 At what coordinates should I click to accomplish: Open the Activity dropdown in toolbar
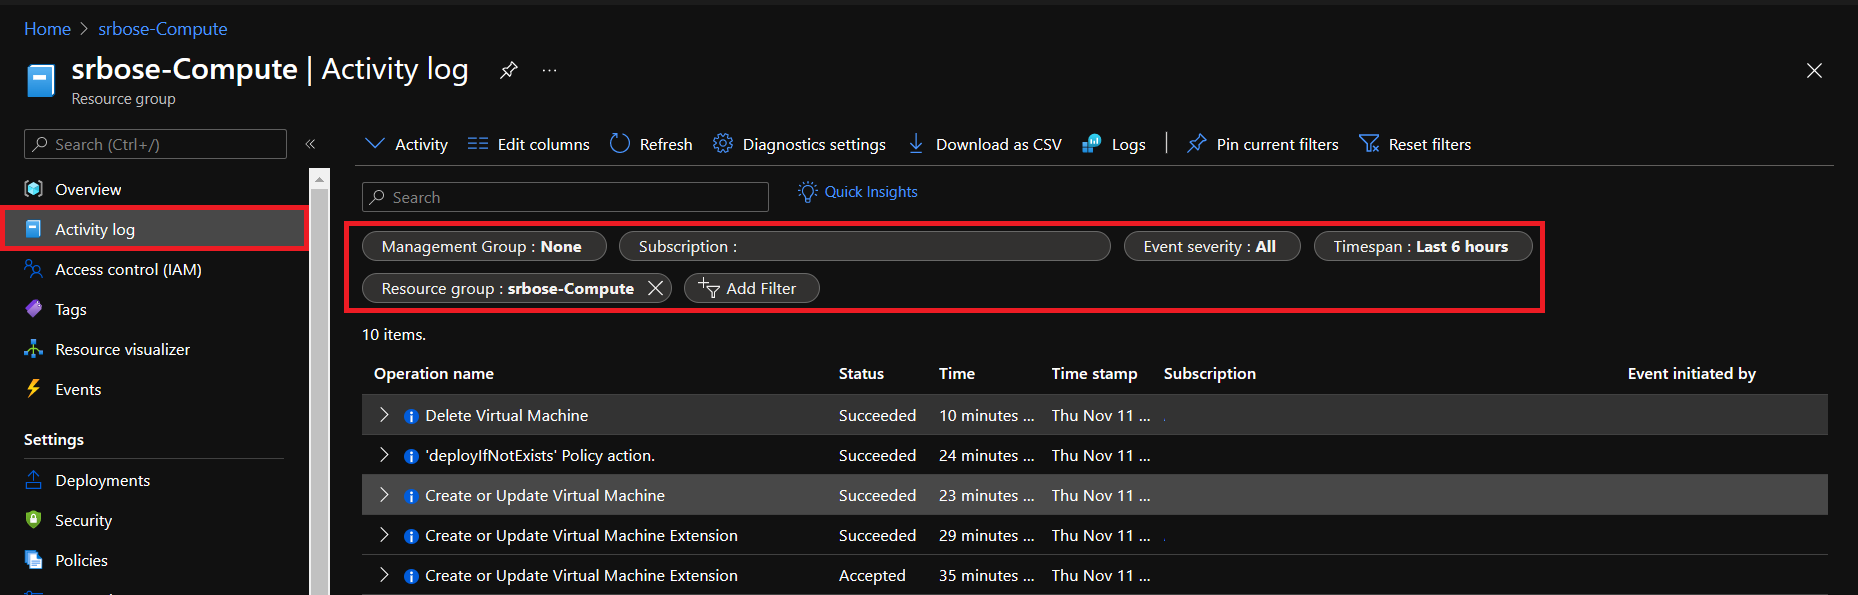point(407,144)
